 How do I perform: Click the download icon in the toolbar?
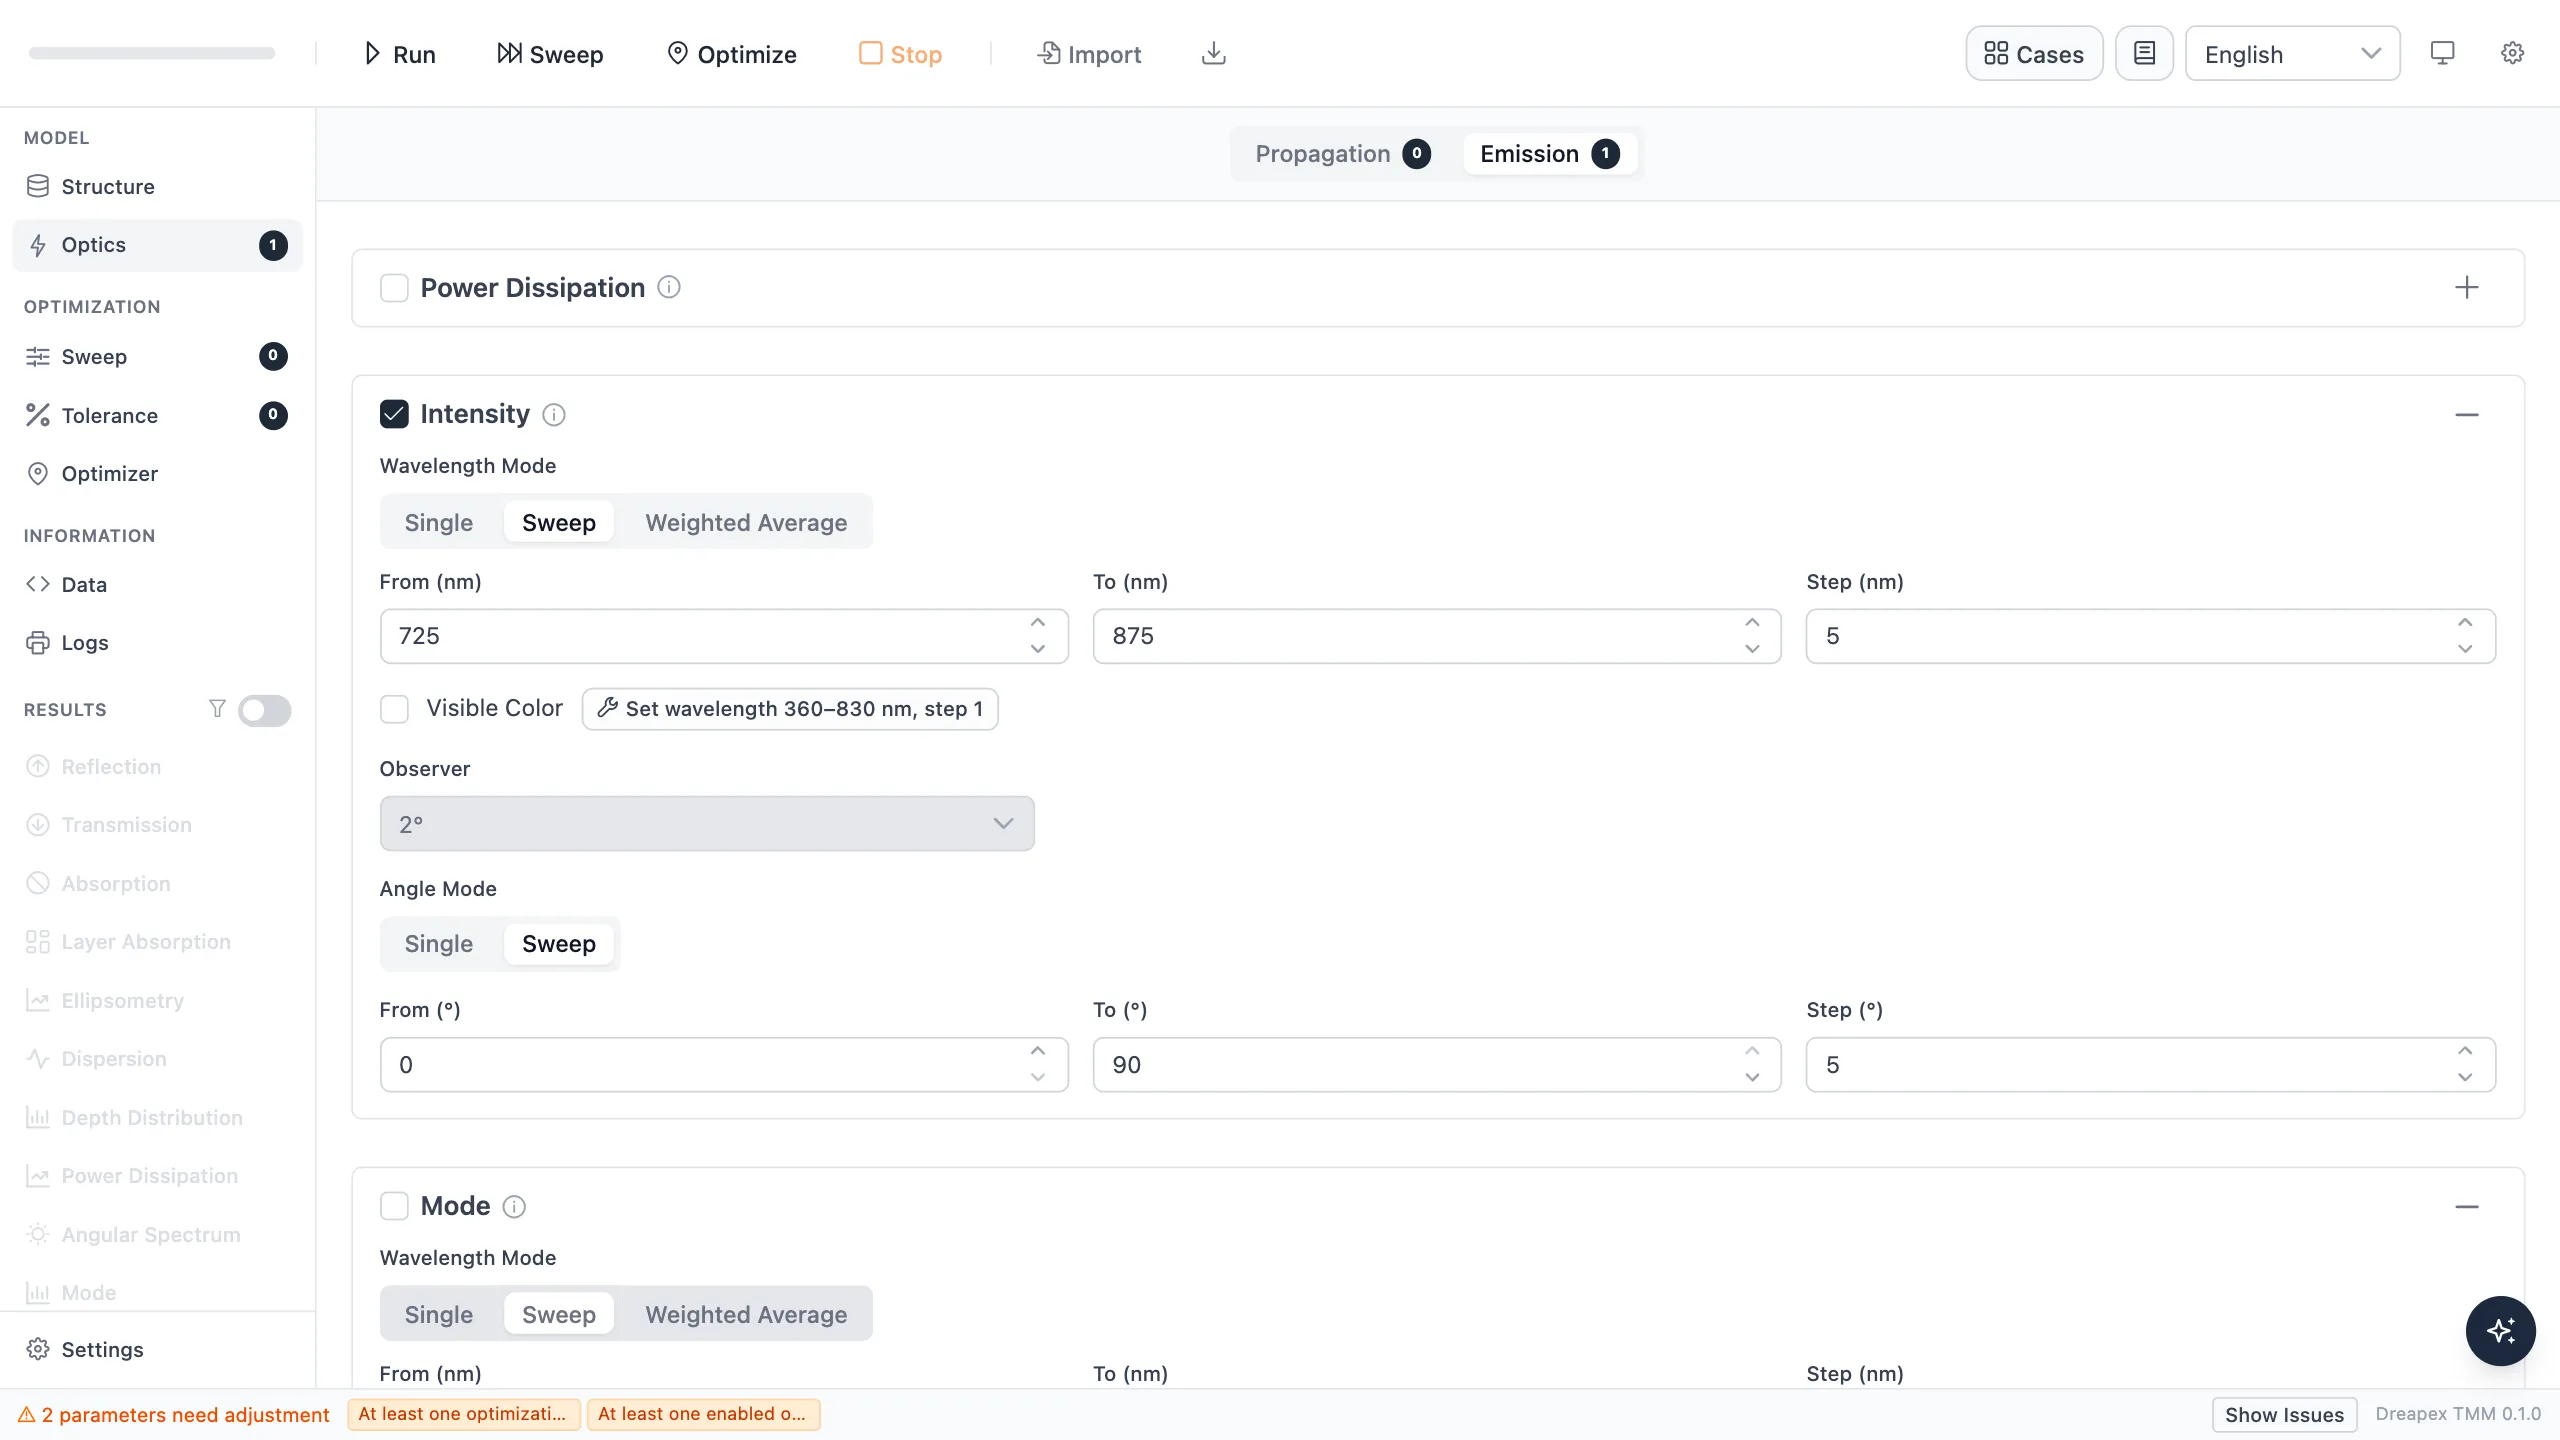pyautogui.click(x=1213, y=53)
